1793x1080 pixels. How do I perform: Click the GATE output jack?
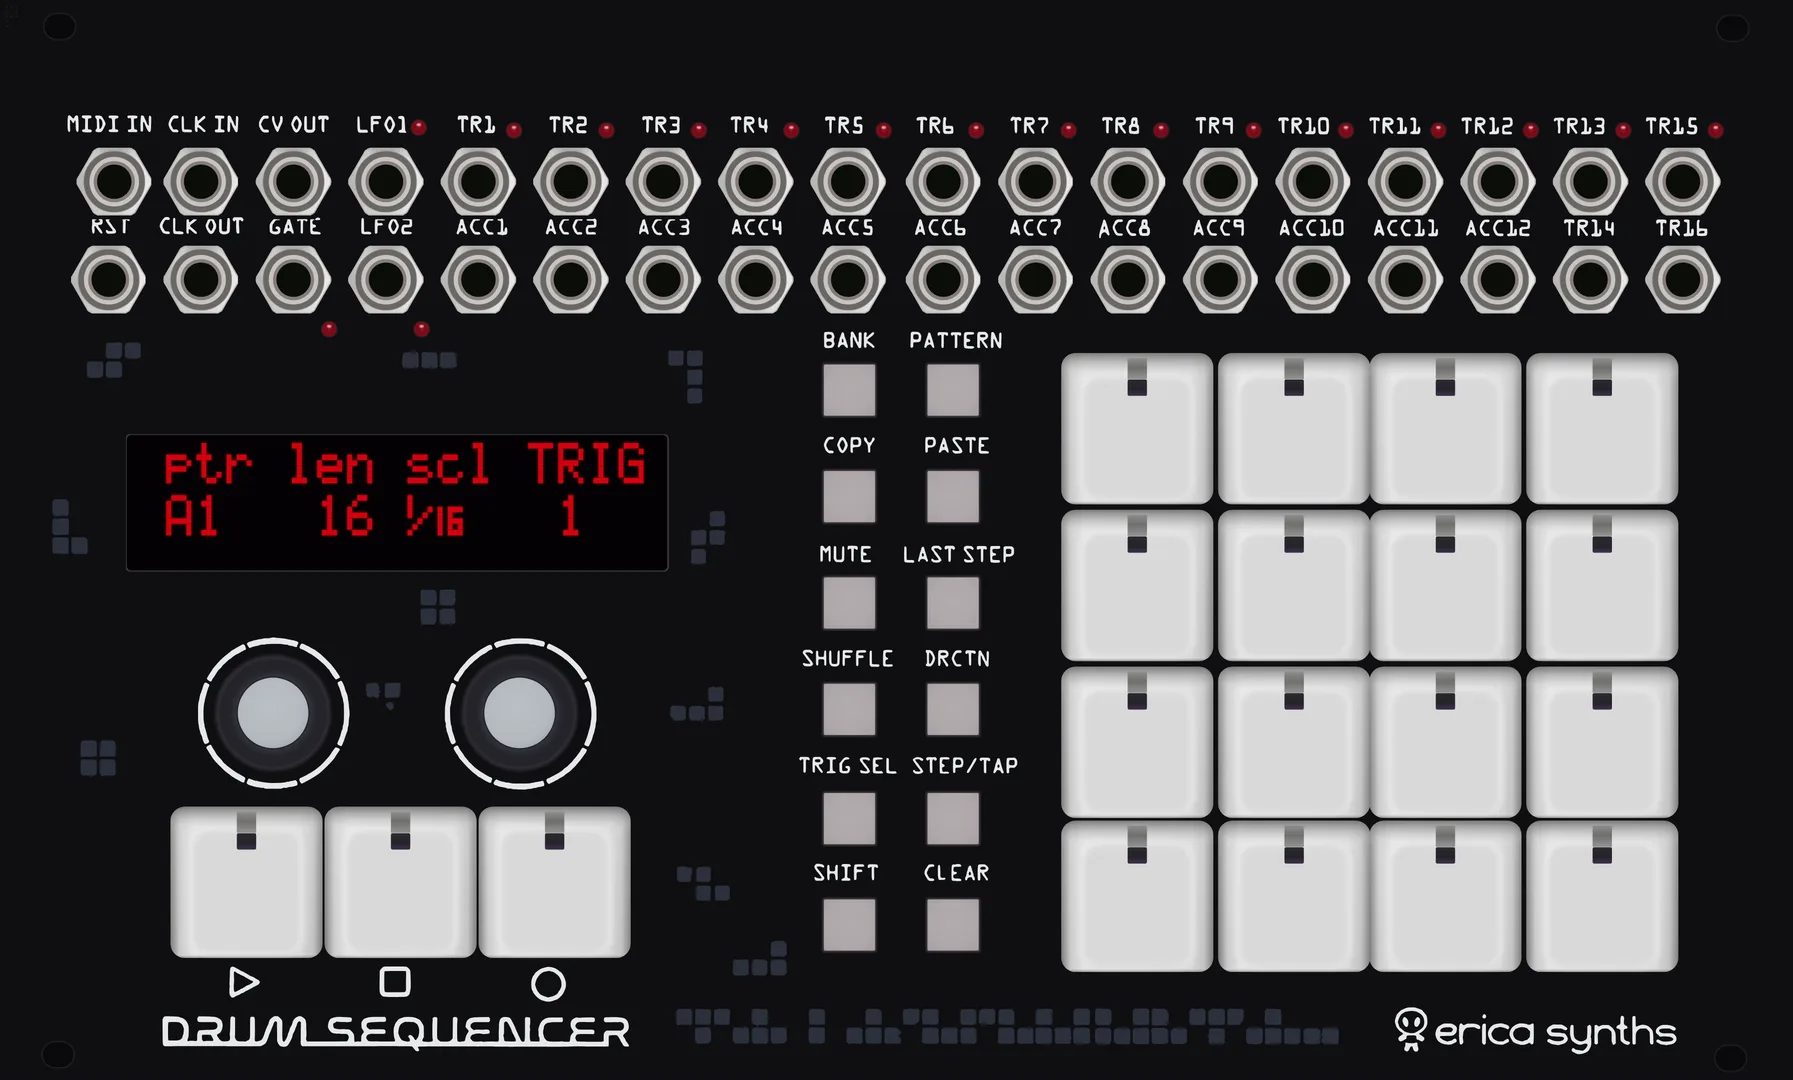pyautogui.click(x=293, y=280)
